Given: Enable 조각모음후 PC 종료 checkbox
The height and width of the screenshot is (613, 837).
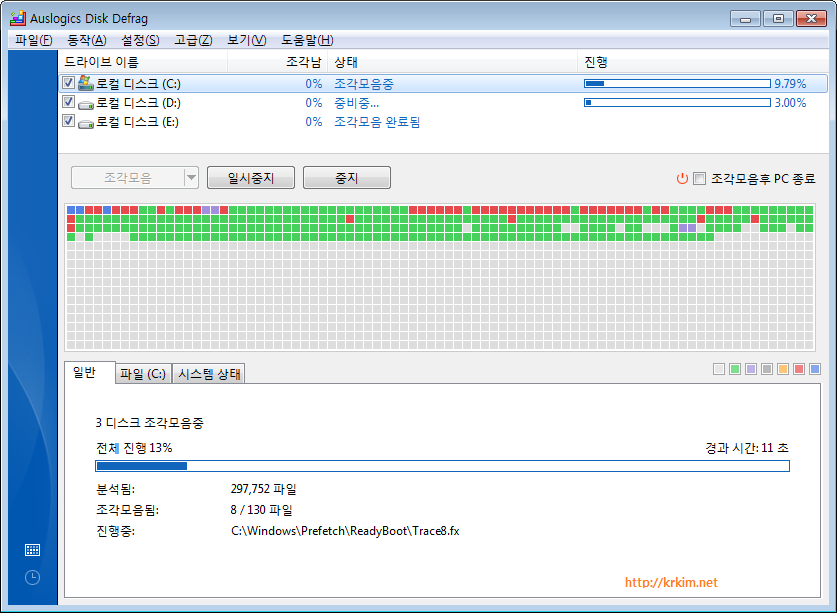Looking at the screenshot, I should pos(699,178).
